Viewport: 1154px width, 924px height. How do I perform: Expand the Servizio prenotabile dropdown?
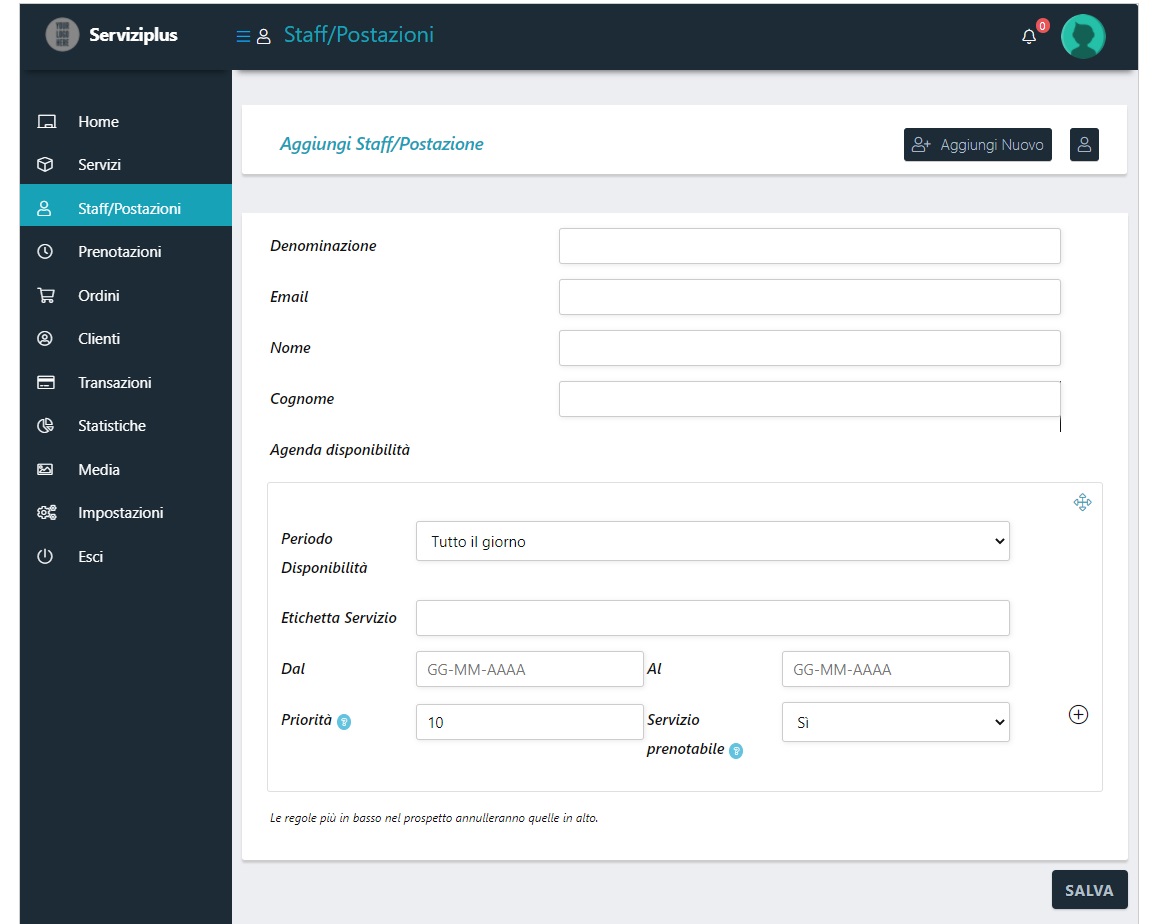(895, 722)
